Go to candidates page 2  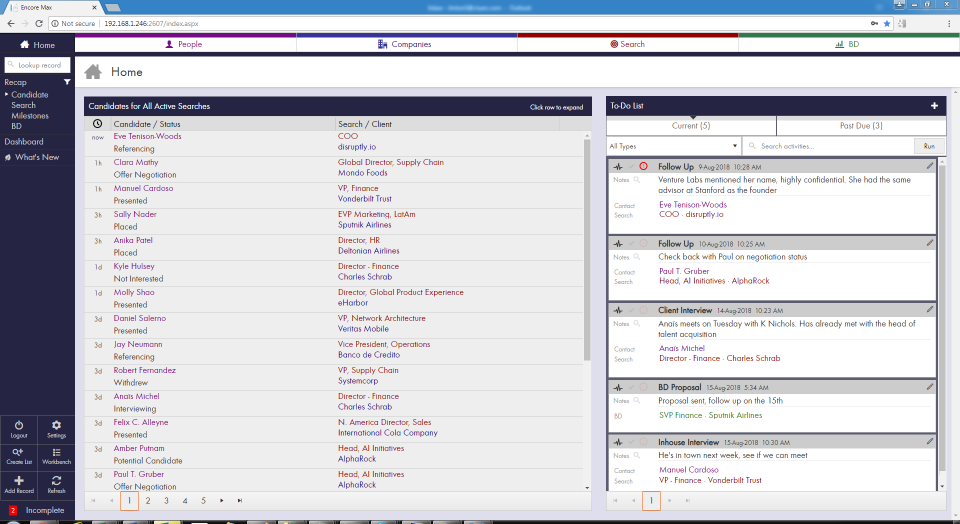coord(148,501)
